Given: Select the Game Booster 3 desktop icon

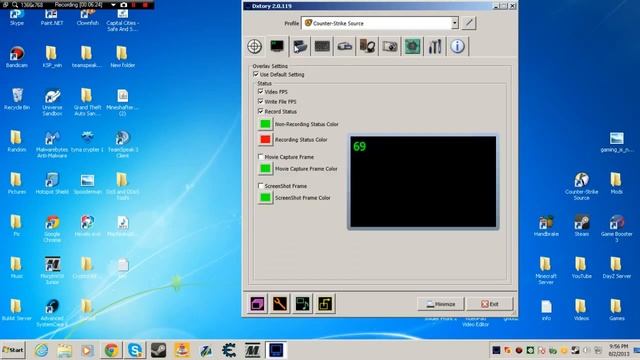Looking at the screenshot, I should coord(616,229).
